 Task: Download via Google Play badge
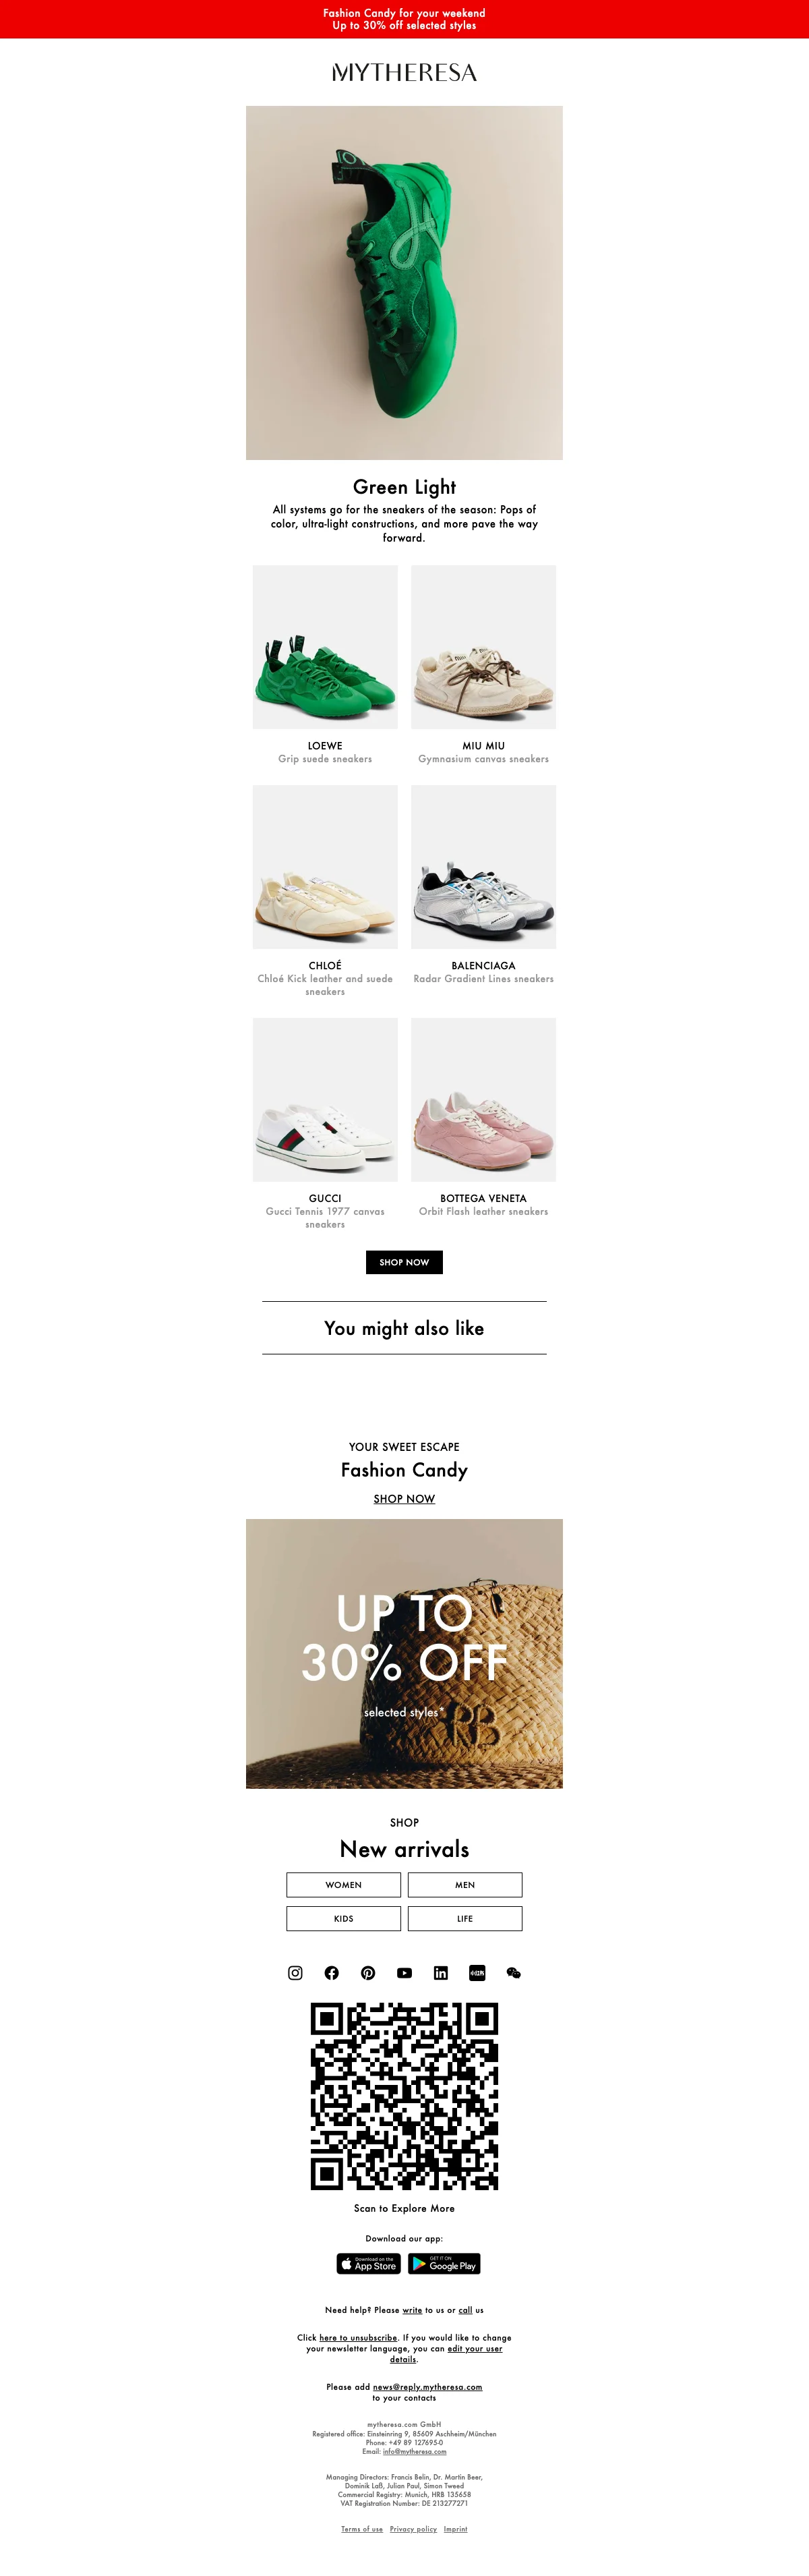pyautogui.click(x=444, y=2263)
